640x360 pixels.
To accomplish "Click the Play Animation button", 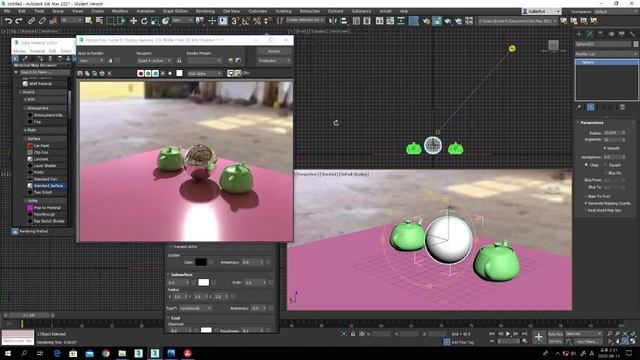I will pos(508,334).
